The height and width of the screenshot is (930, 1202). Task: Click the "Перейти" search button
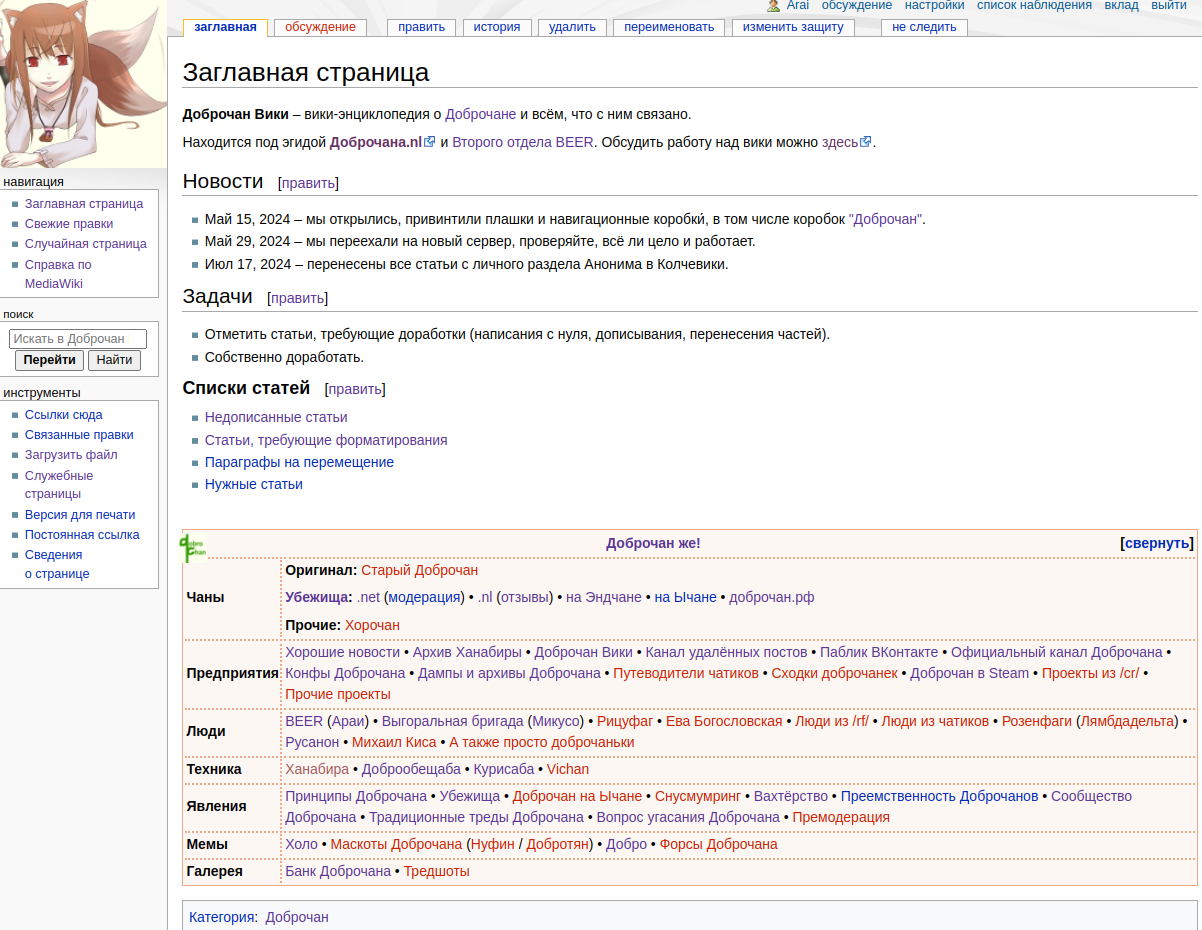click(49, 360)
